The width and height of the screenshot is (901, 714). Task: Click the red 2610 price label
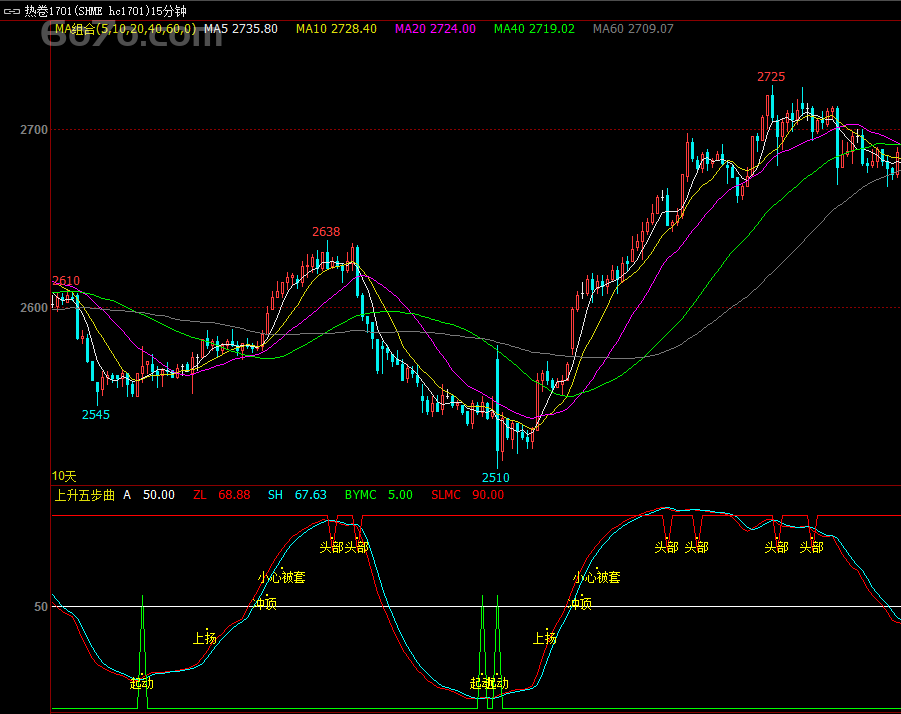coord(66,281)
